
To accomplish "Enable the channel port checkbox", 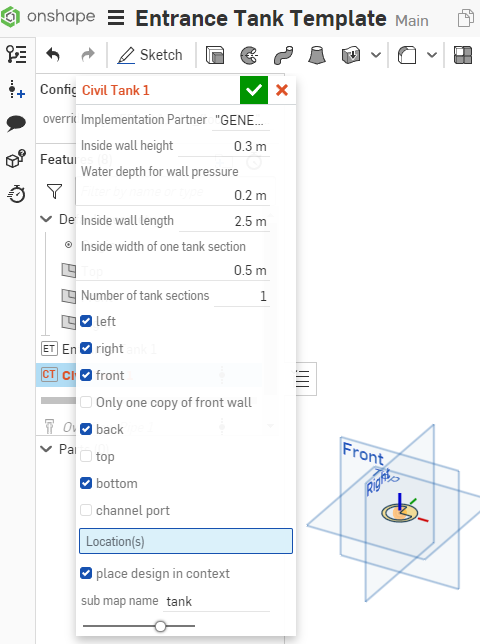I will (x=86, y=510).
